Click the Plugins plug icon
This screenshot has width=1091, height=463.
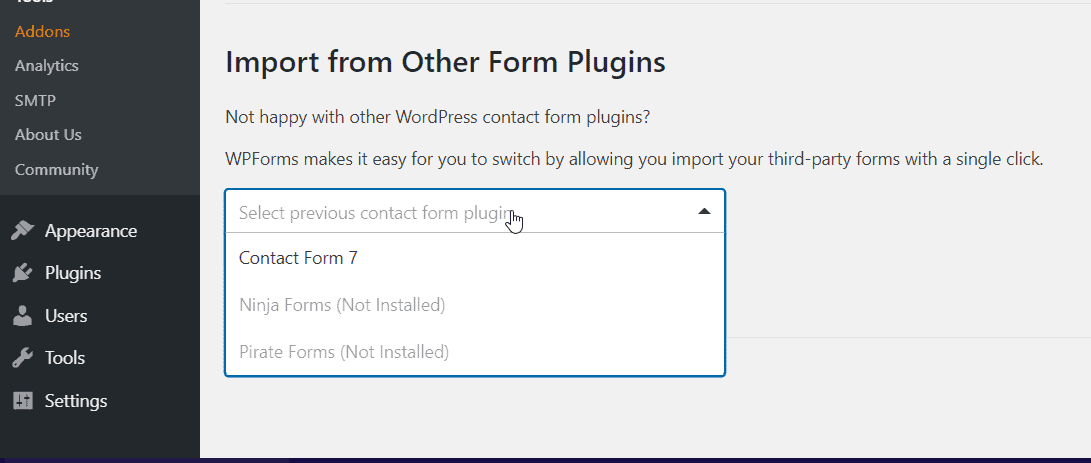[x=23, y=273]
